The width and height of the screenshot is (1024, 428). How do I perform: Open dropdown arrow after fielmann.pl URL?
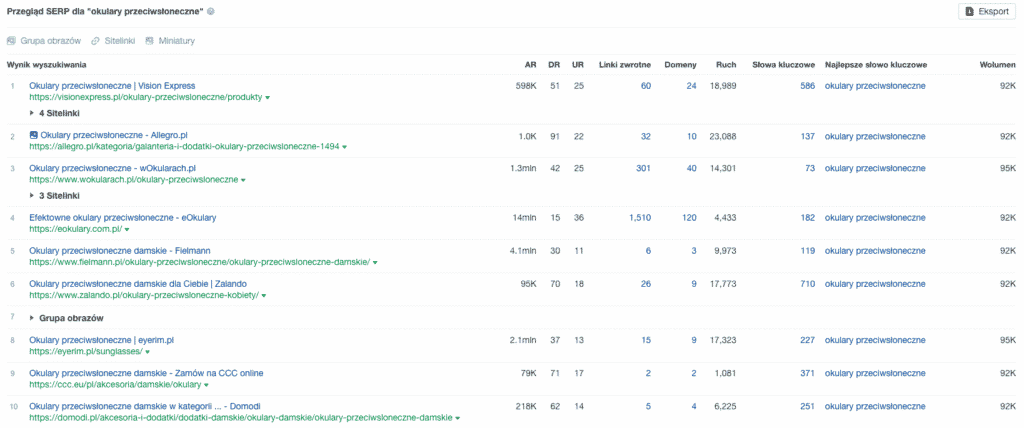tap(375, 262)
